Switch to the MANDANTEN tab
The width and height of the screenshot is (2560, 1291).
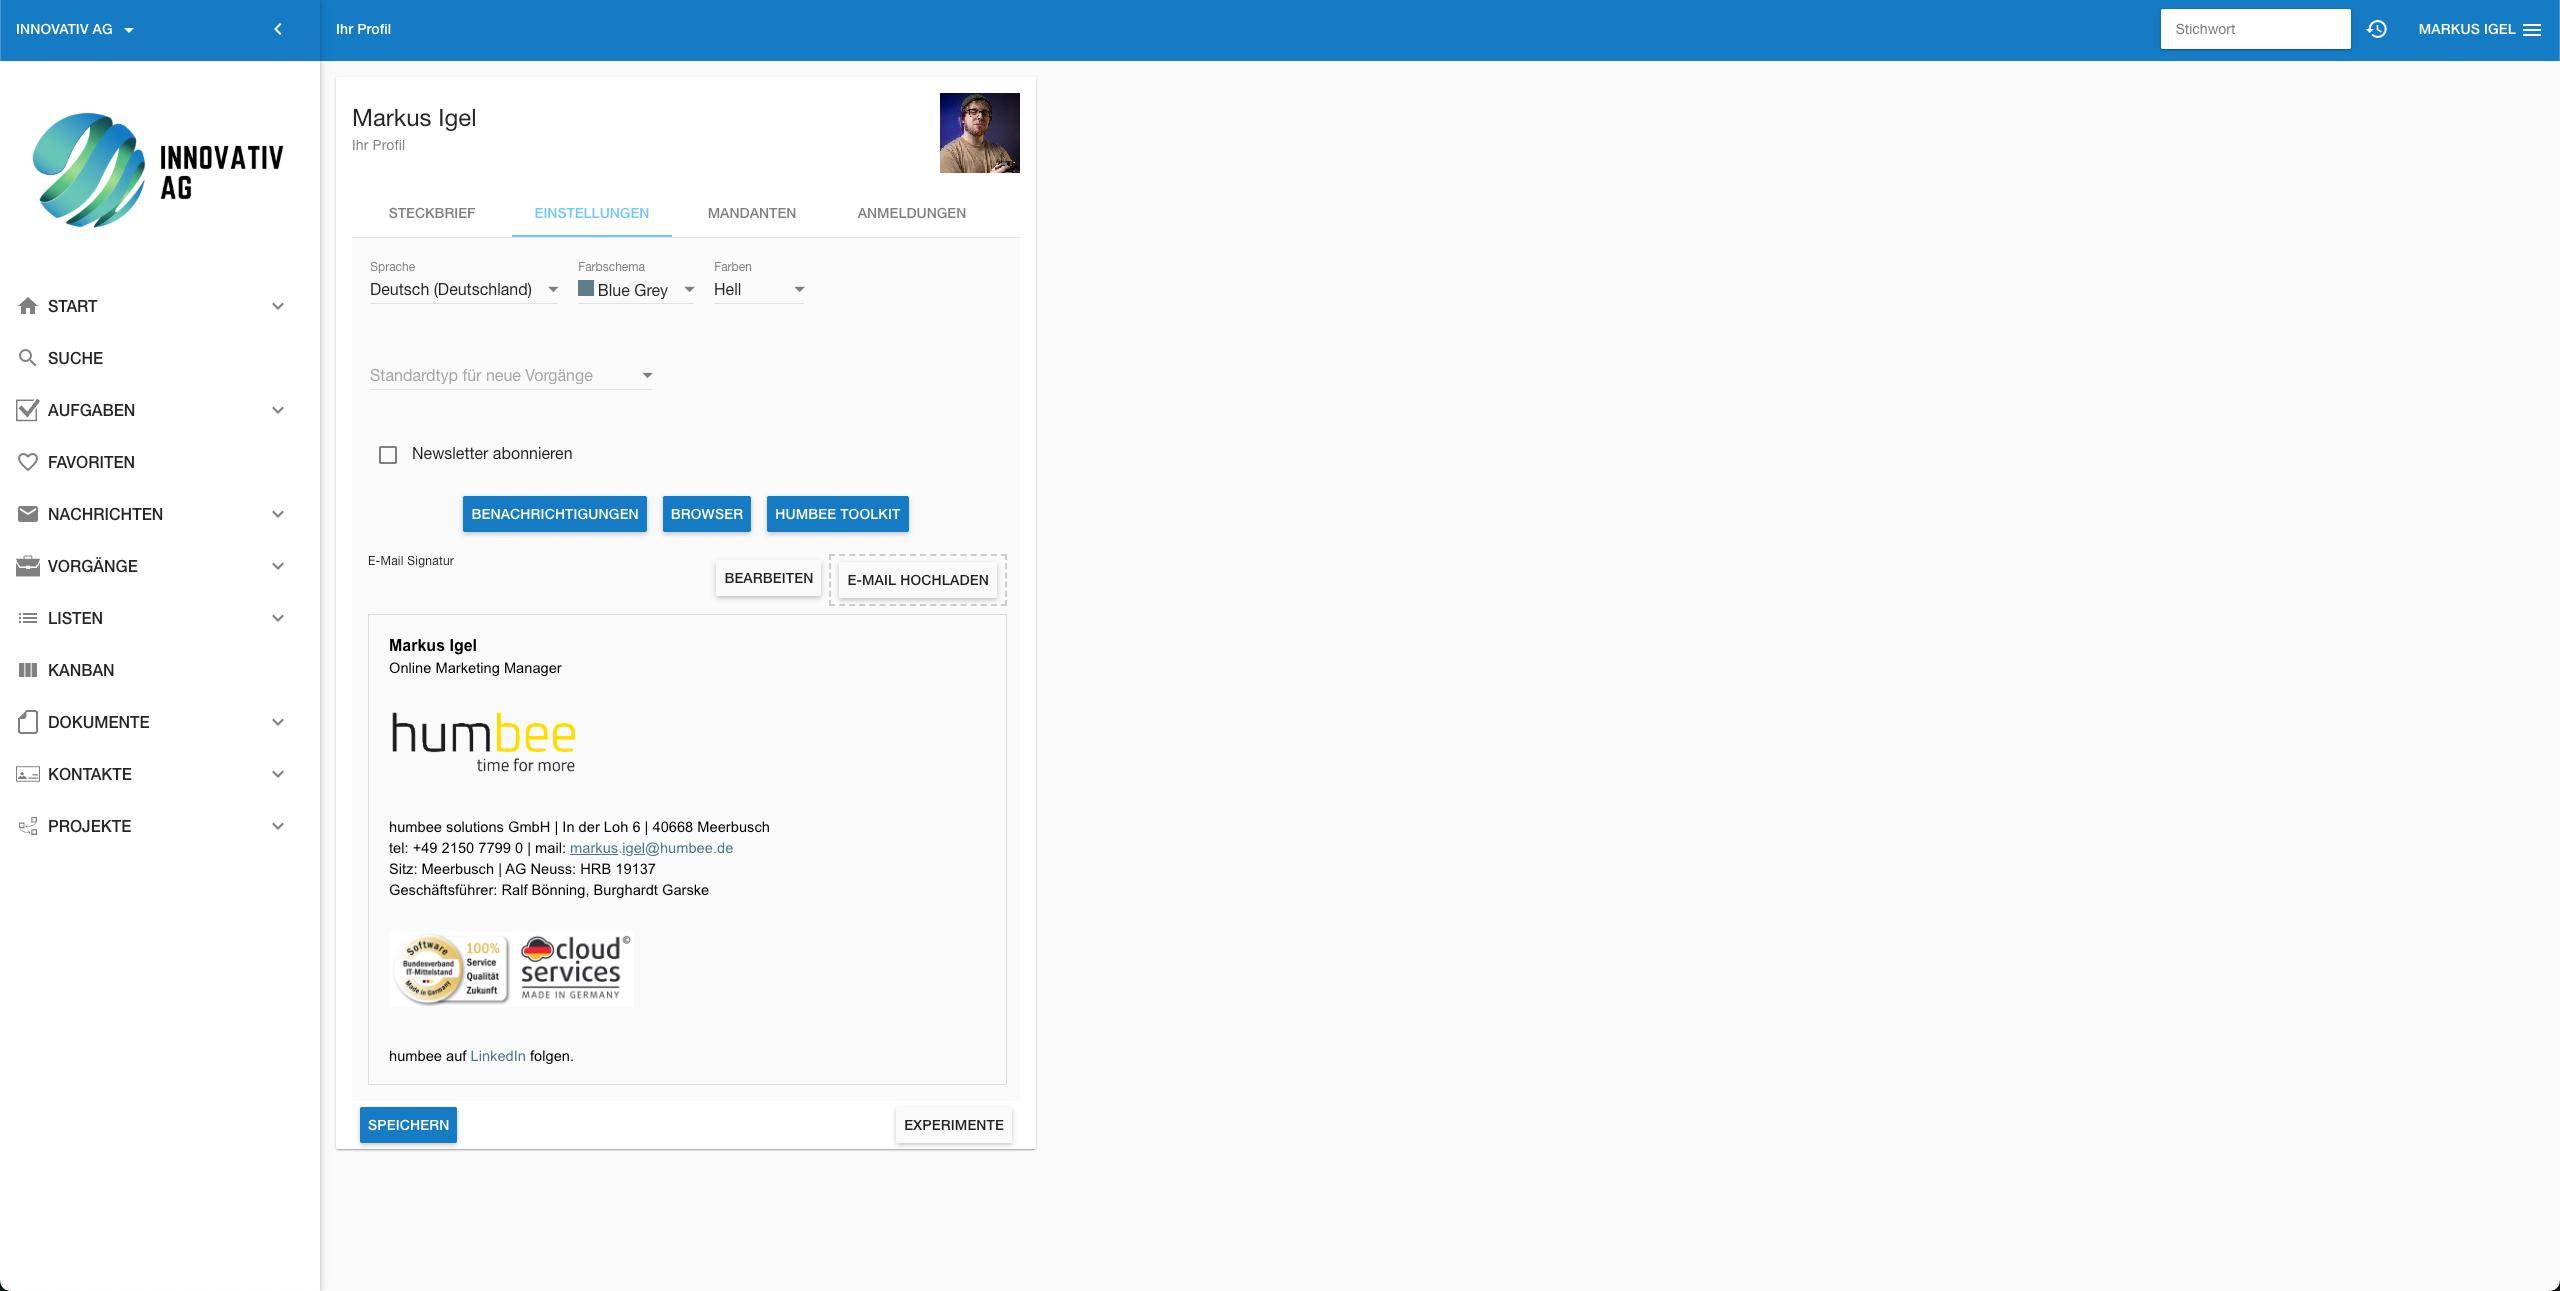[751, 213]
